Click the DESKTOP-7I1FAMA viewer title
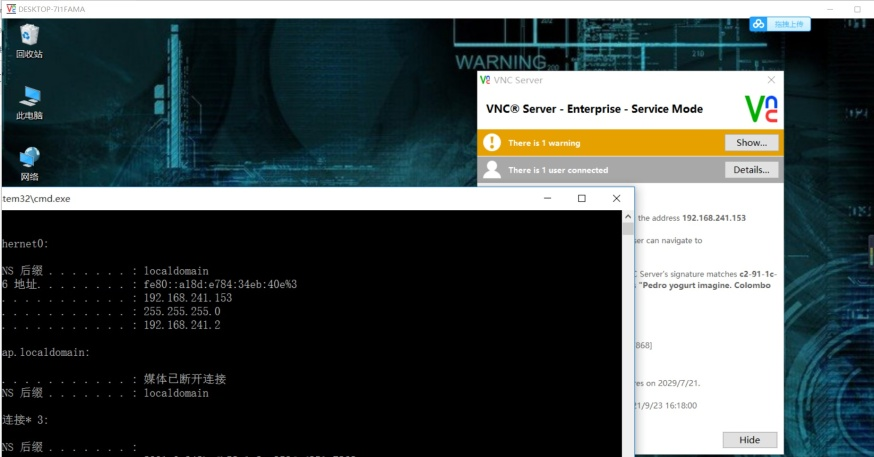 51,9
